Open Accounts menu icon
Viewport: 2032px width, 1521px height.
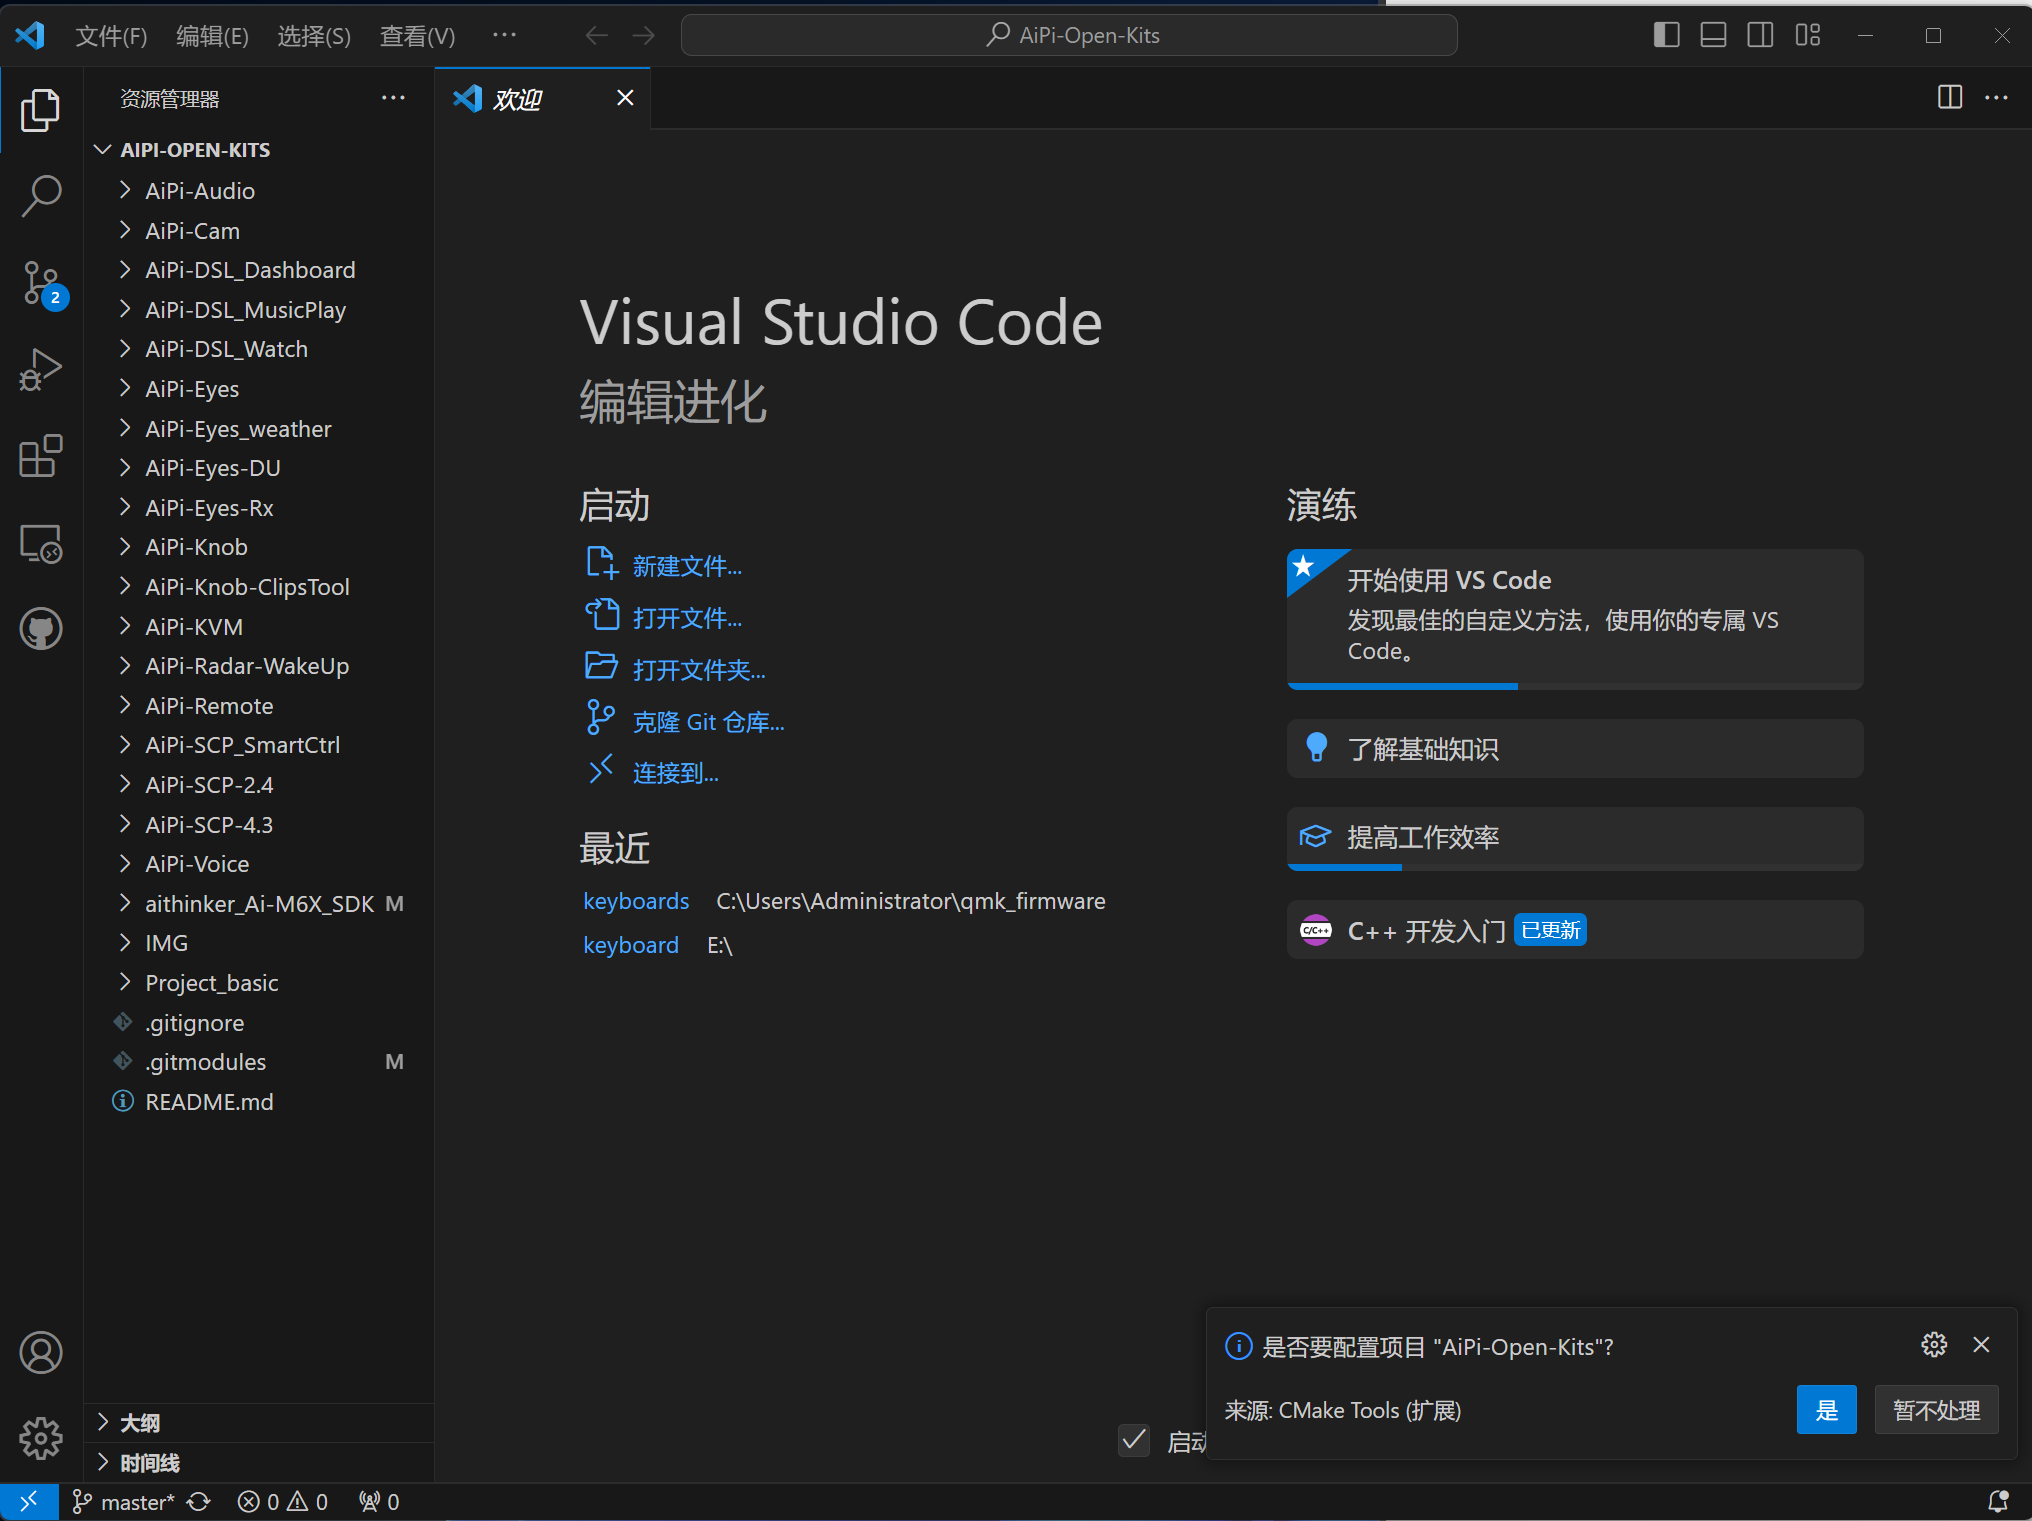click(x=41, y=1352)
